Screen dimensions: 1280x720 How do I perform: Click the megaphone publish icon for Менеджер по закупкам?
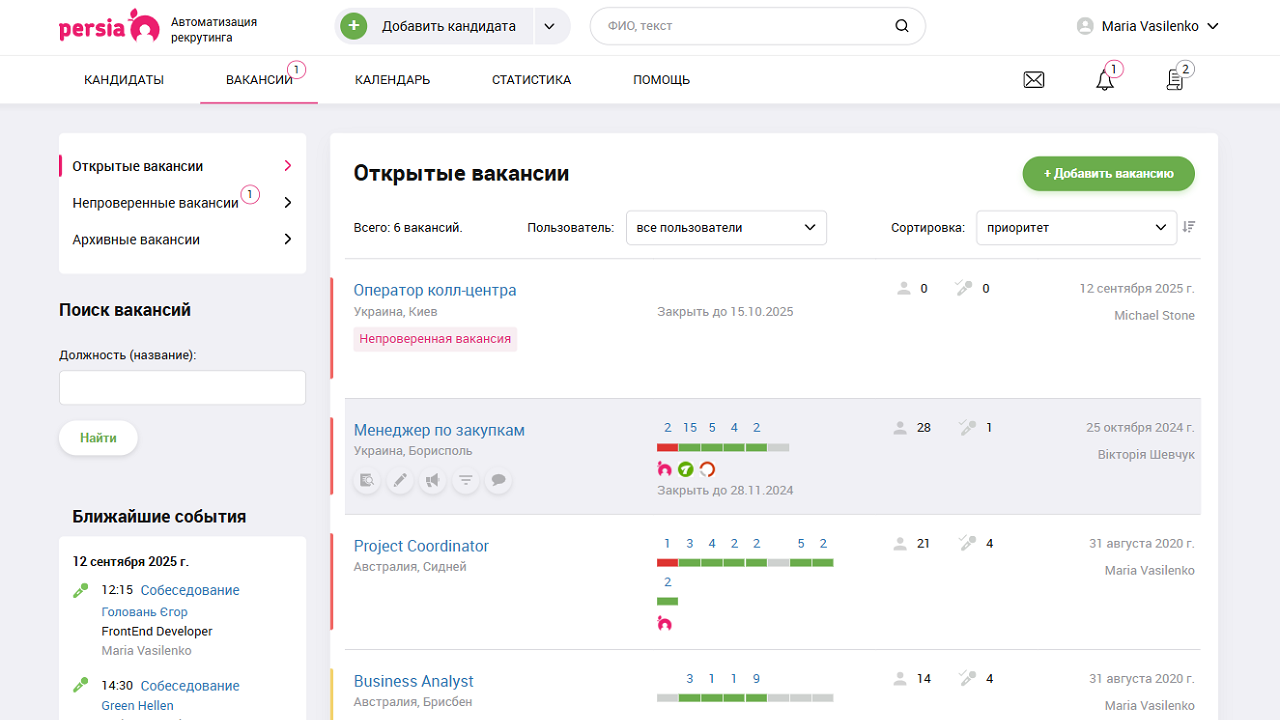click(x=432, y=481)
